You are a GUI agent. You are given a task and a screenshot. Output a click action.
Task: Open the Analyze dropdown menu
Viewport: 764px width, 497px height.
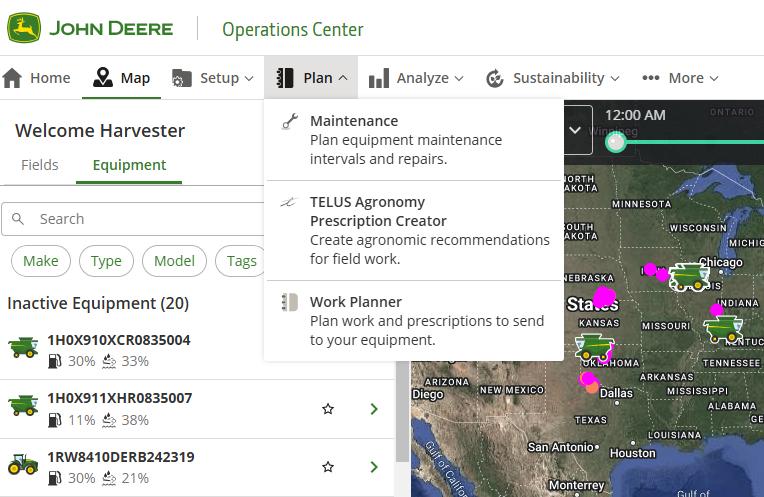click(x=416, y=78)
